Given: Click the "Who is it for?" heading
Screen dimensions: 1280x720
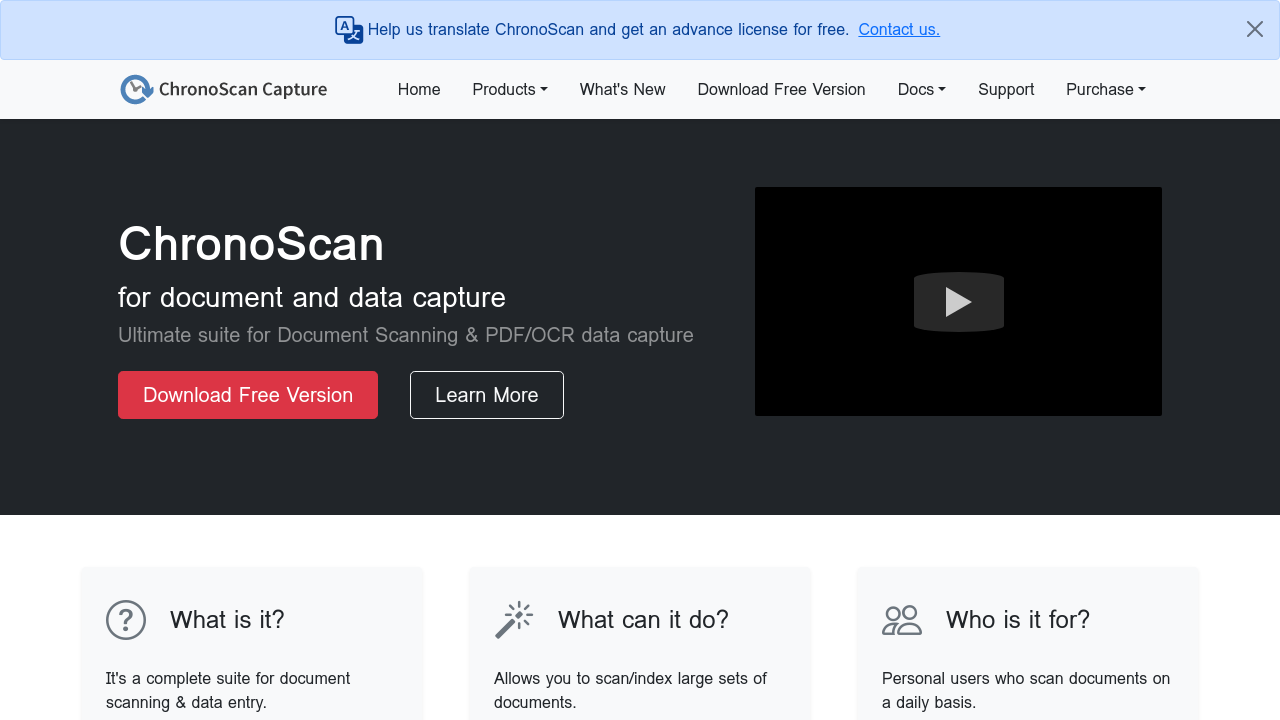Looking at the screenshot, I should (1017, 620).
